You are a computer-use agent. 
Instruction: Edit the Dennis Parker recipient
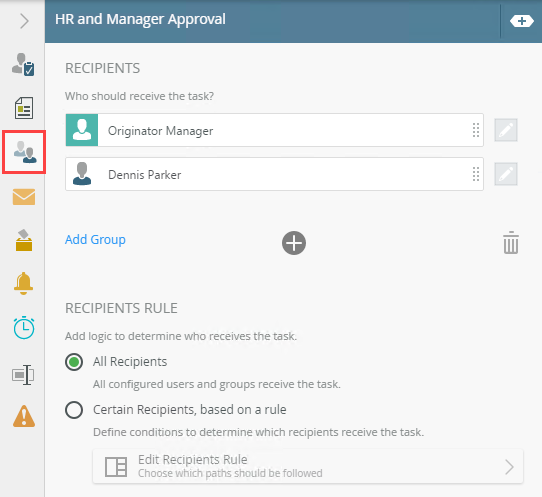(x=506, y=174)
